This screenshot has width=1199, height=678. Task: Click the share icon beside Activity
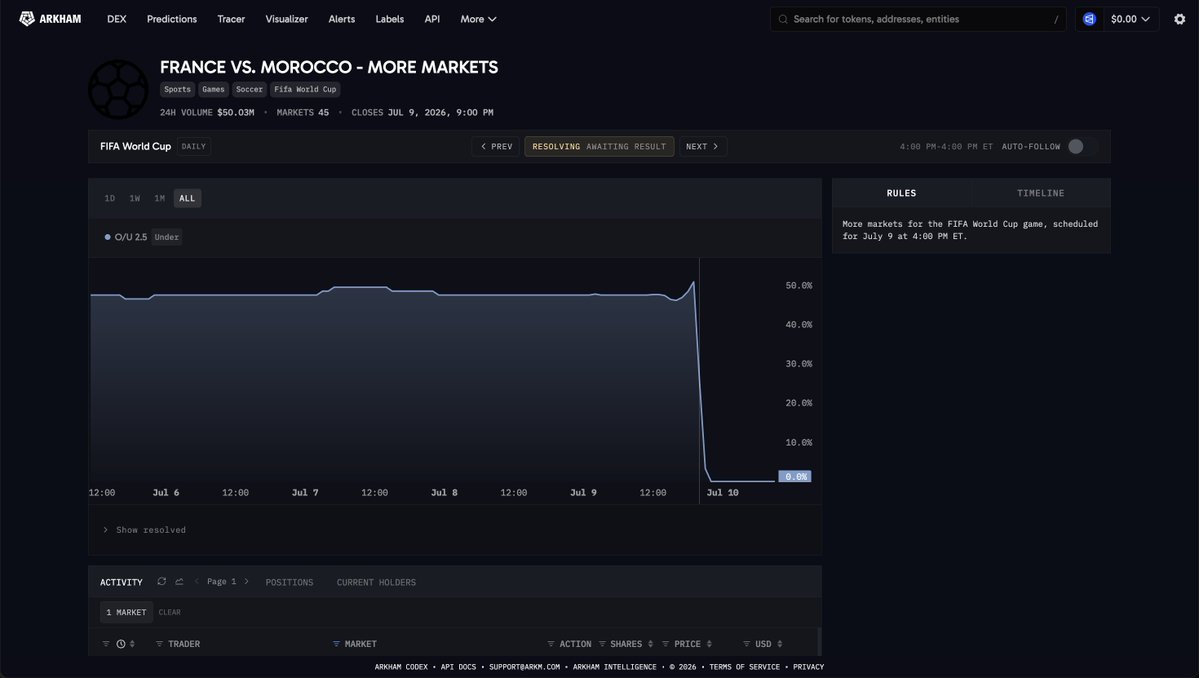tap(179, 582)
